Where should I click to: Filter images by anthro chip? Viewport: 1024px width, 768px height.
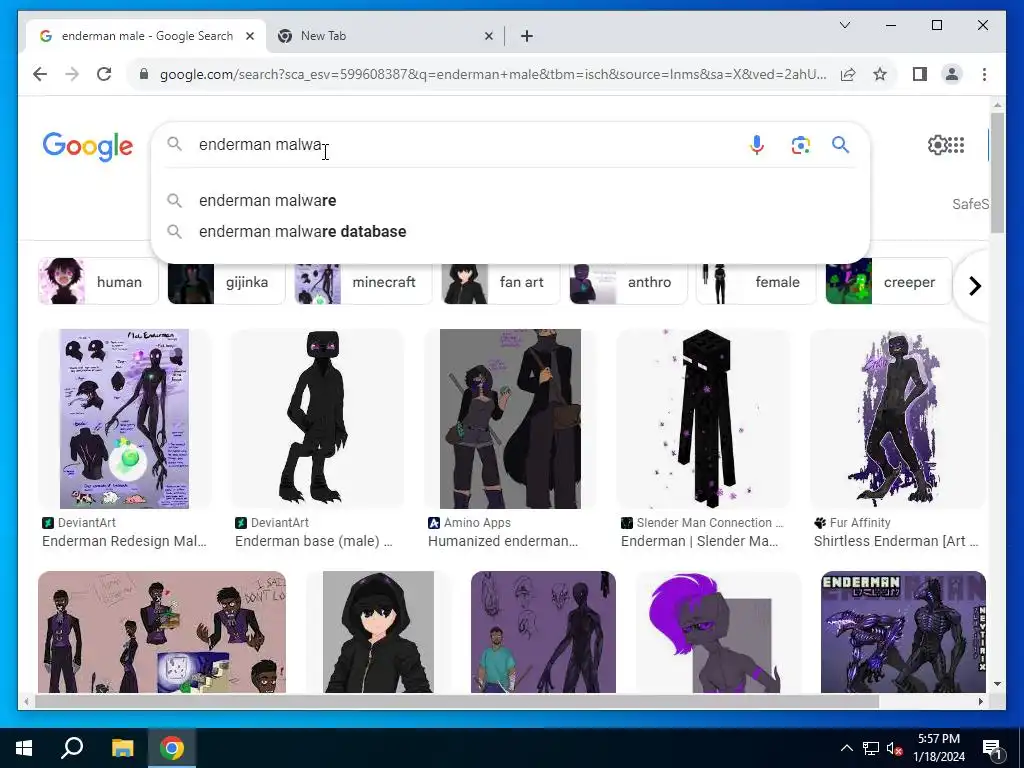click(x=628, y=281)
